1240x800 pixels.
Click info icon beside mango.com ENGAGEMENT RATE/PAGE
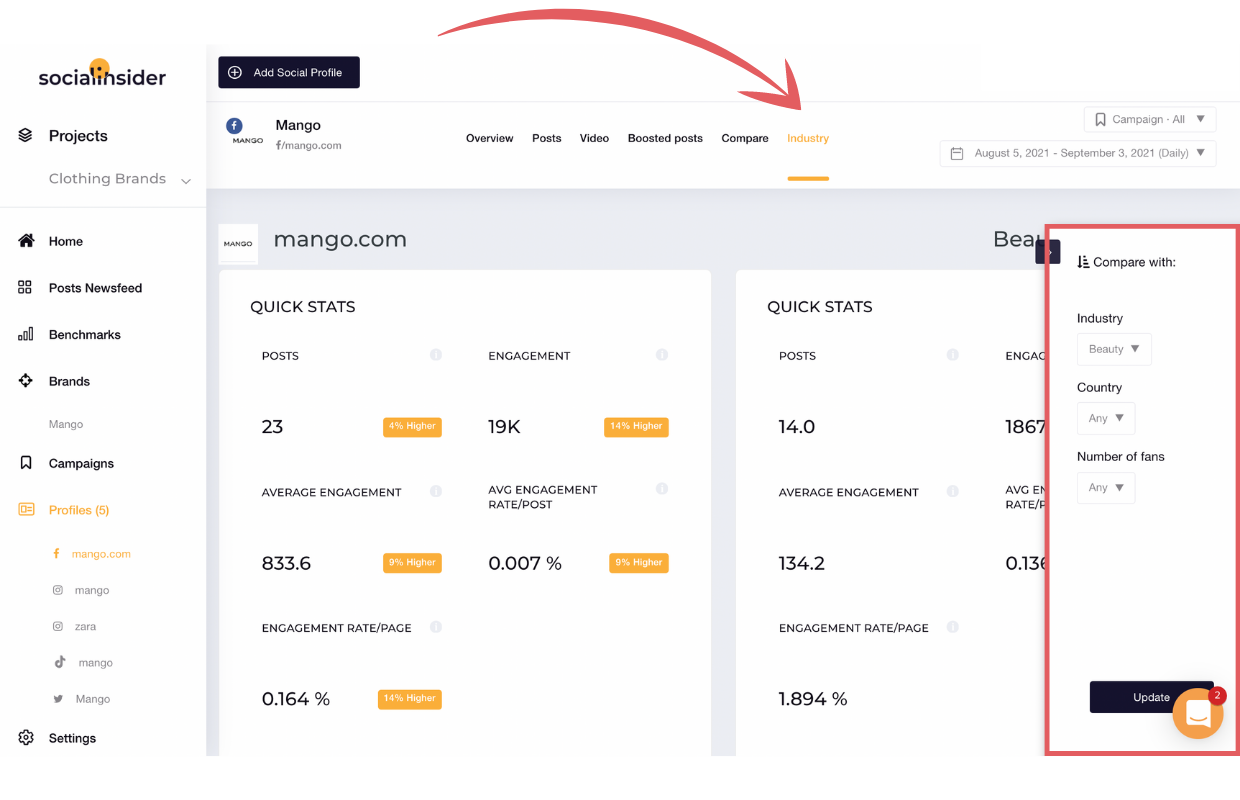tap(436, 627)
